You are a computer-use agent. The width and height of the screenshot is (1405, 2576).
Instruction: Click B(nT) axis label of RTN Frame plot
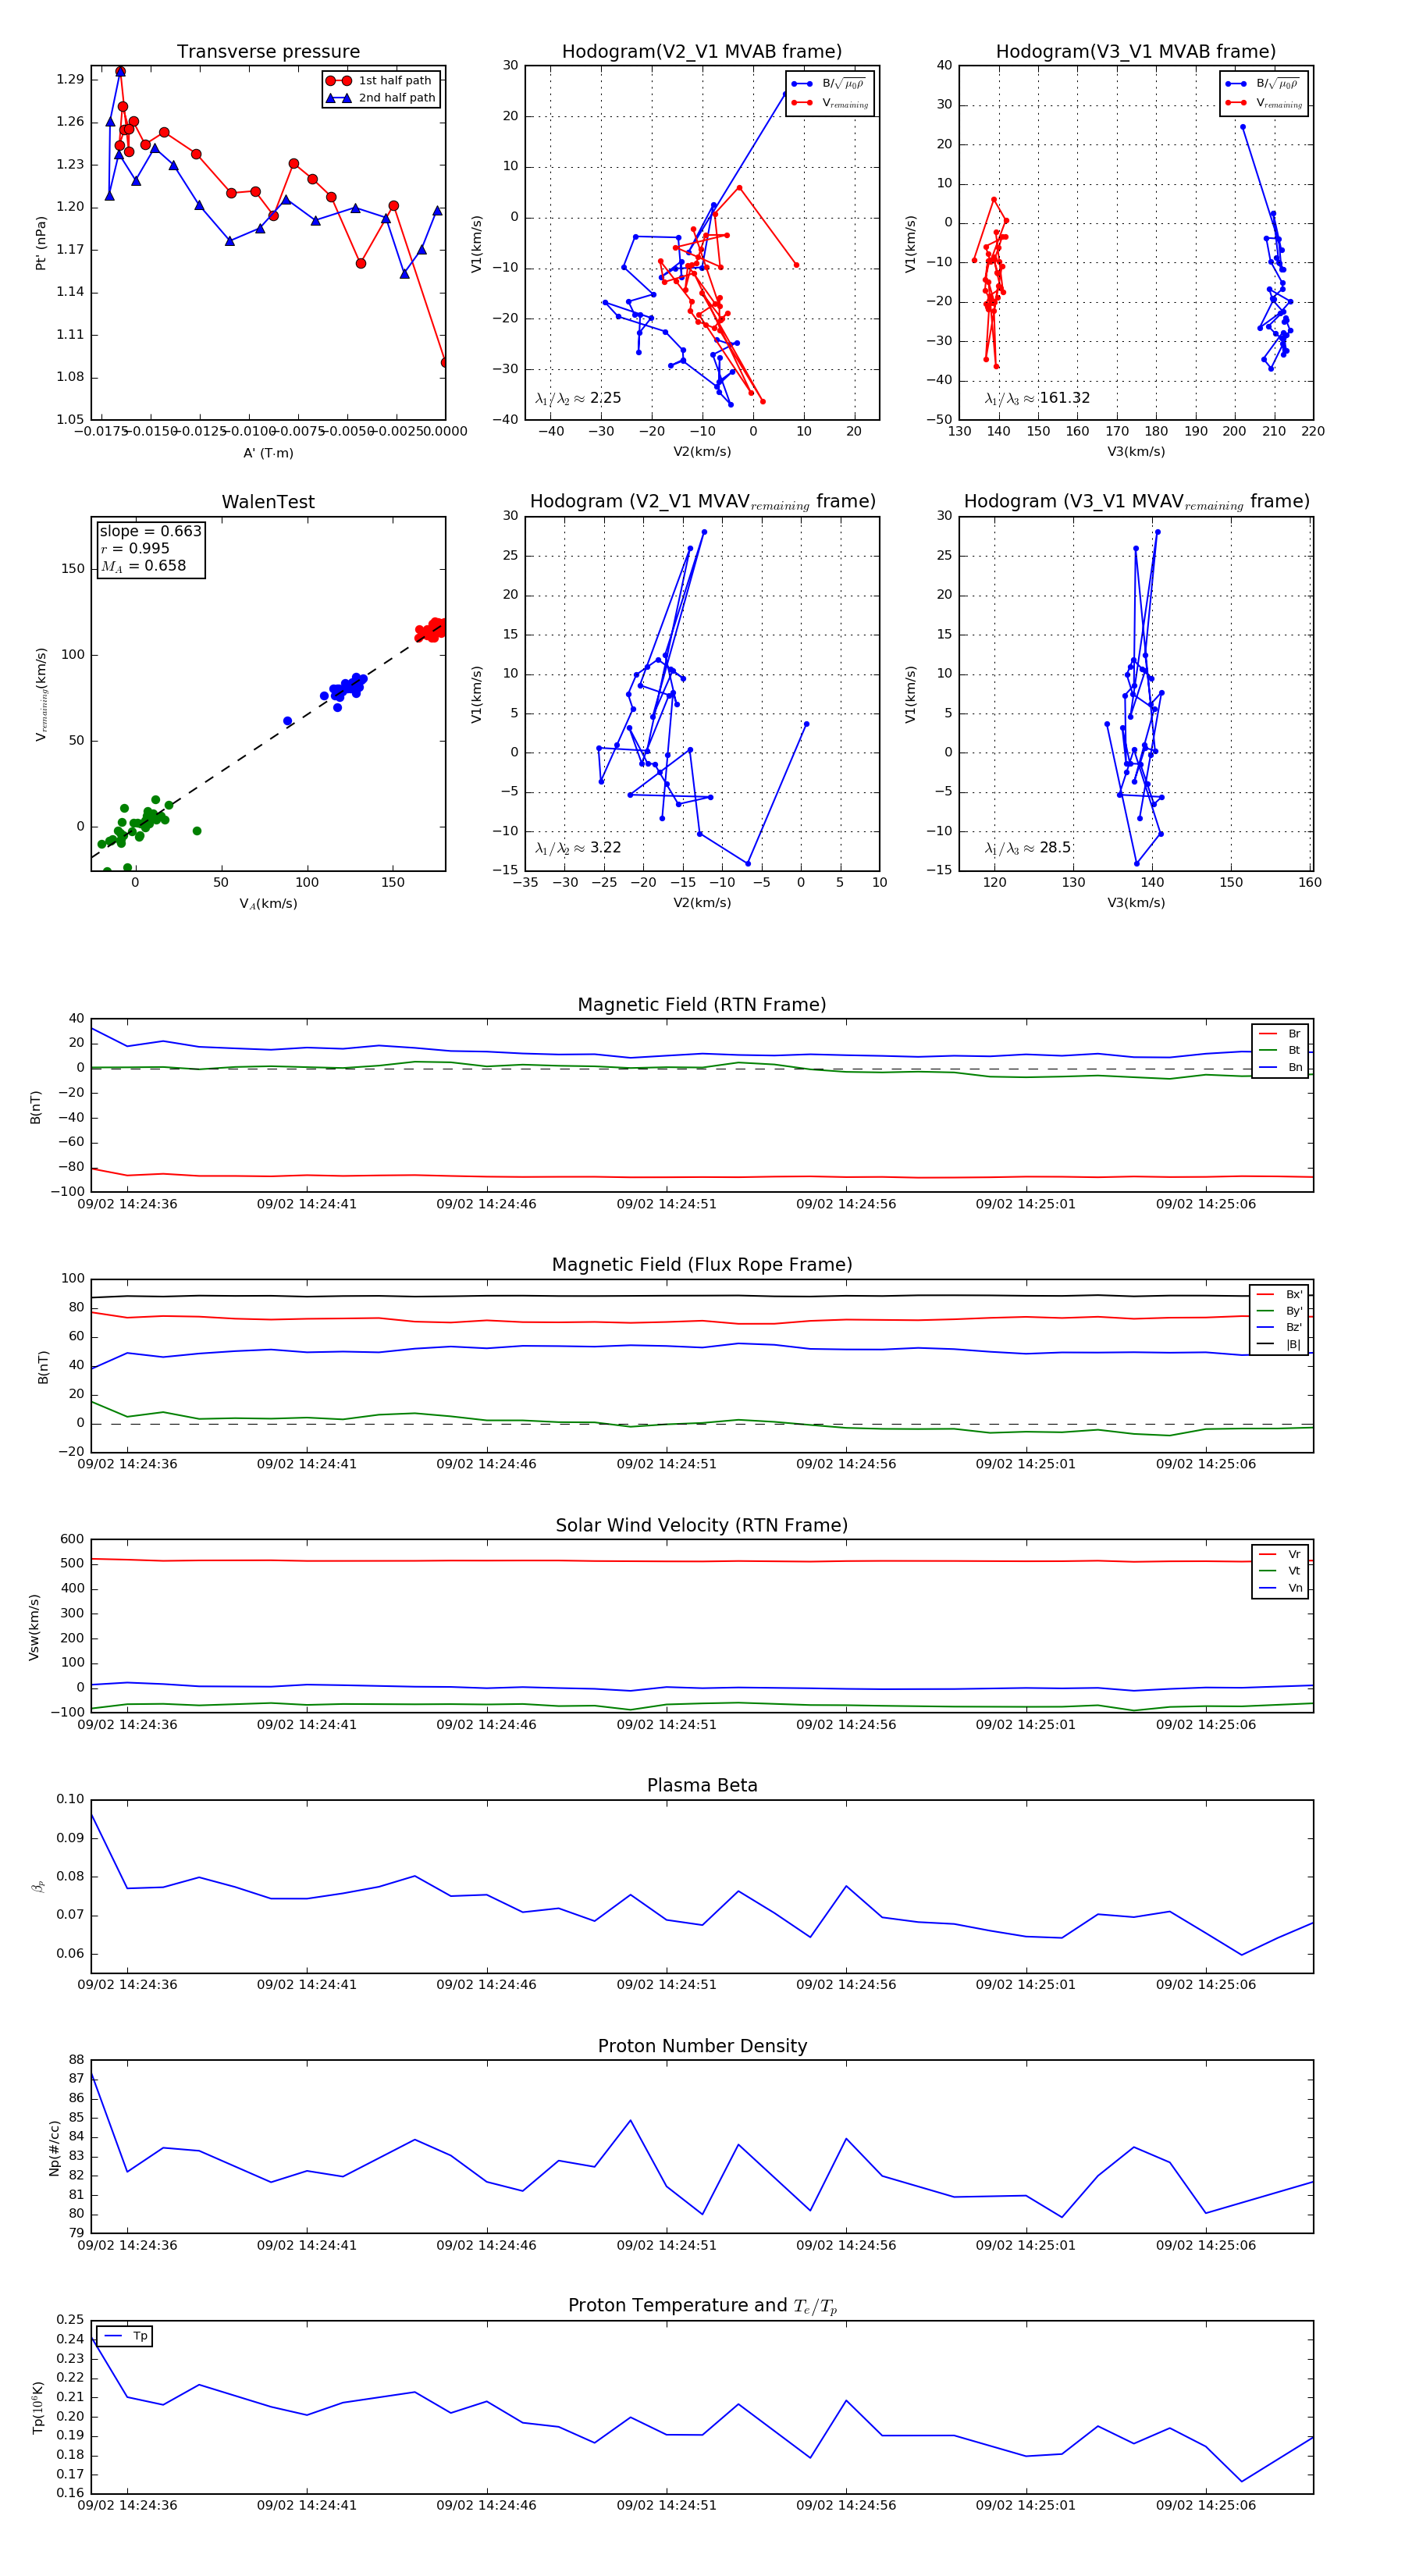36,1107
